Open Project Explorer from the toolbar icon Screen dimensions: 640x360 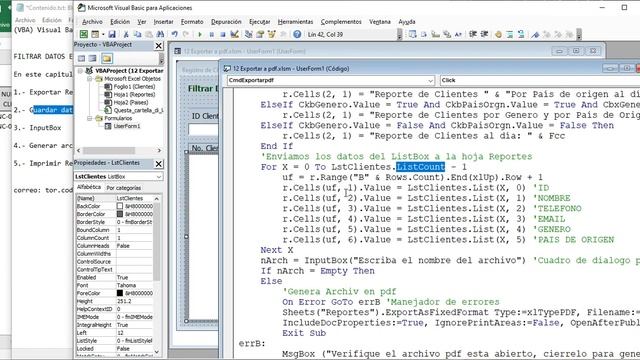pyautogui.click(x=249, y=35)
